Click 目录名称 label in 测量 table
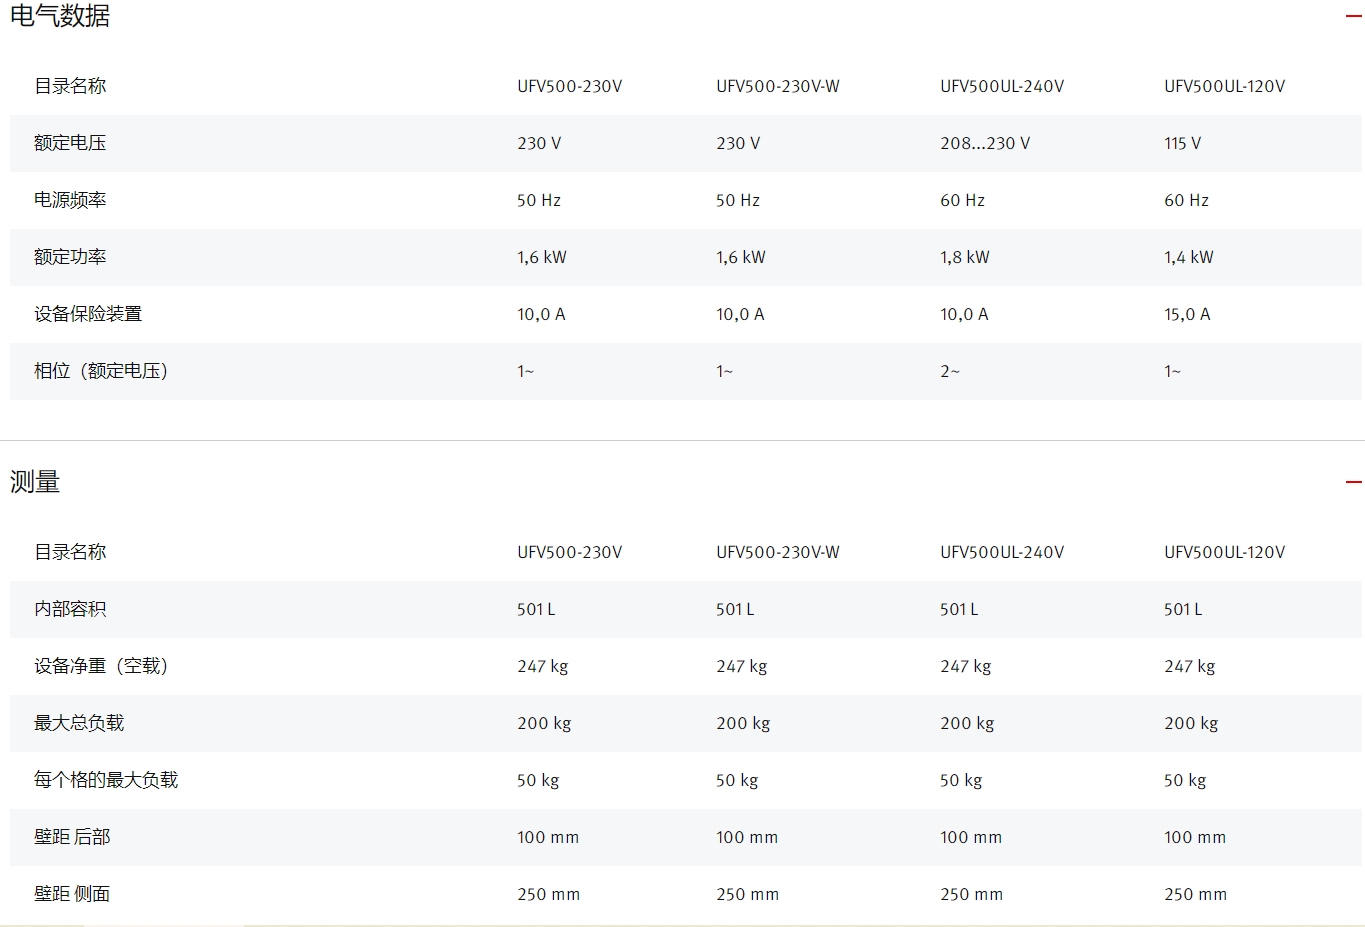 click(70, 552)
